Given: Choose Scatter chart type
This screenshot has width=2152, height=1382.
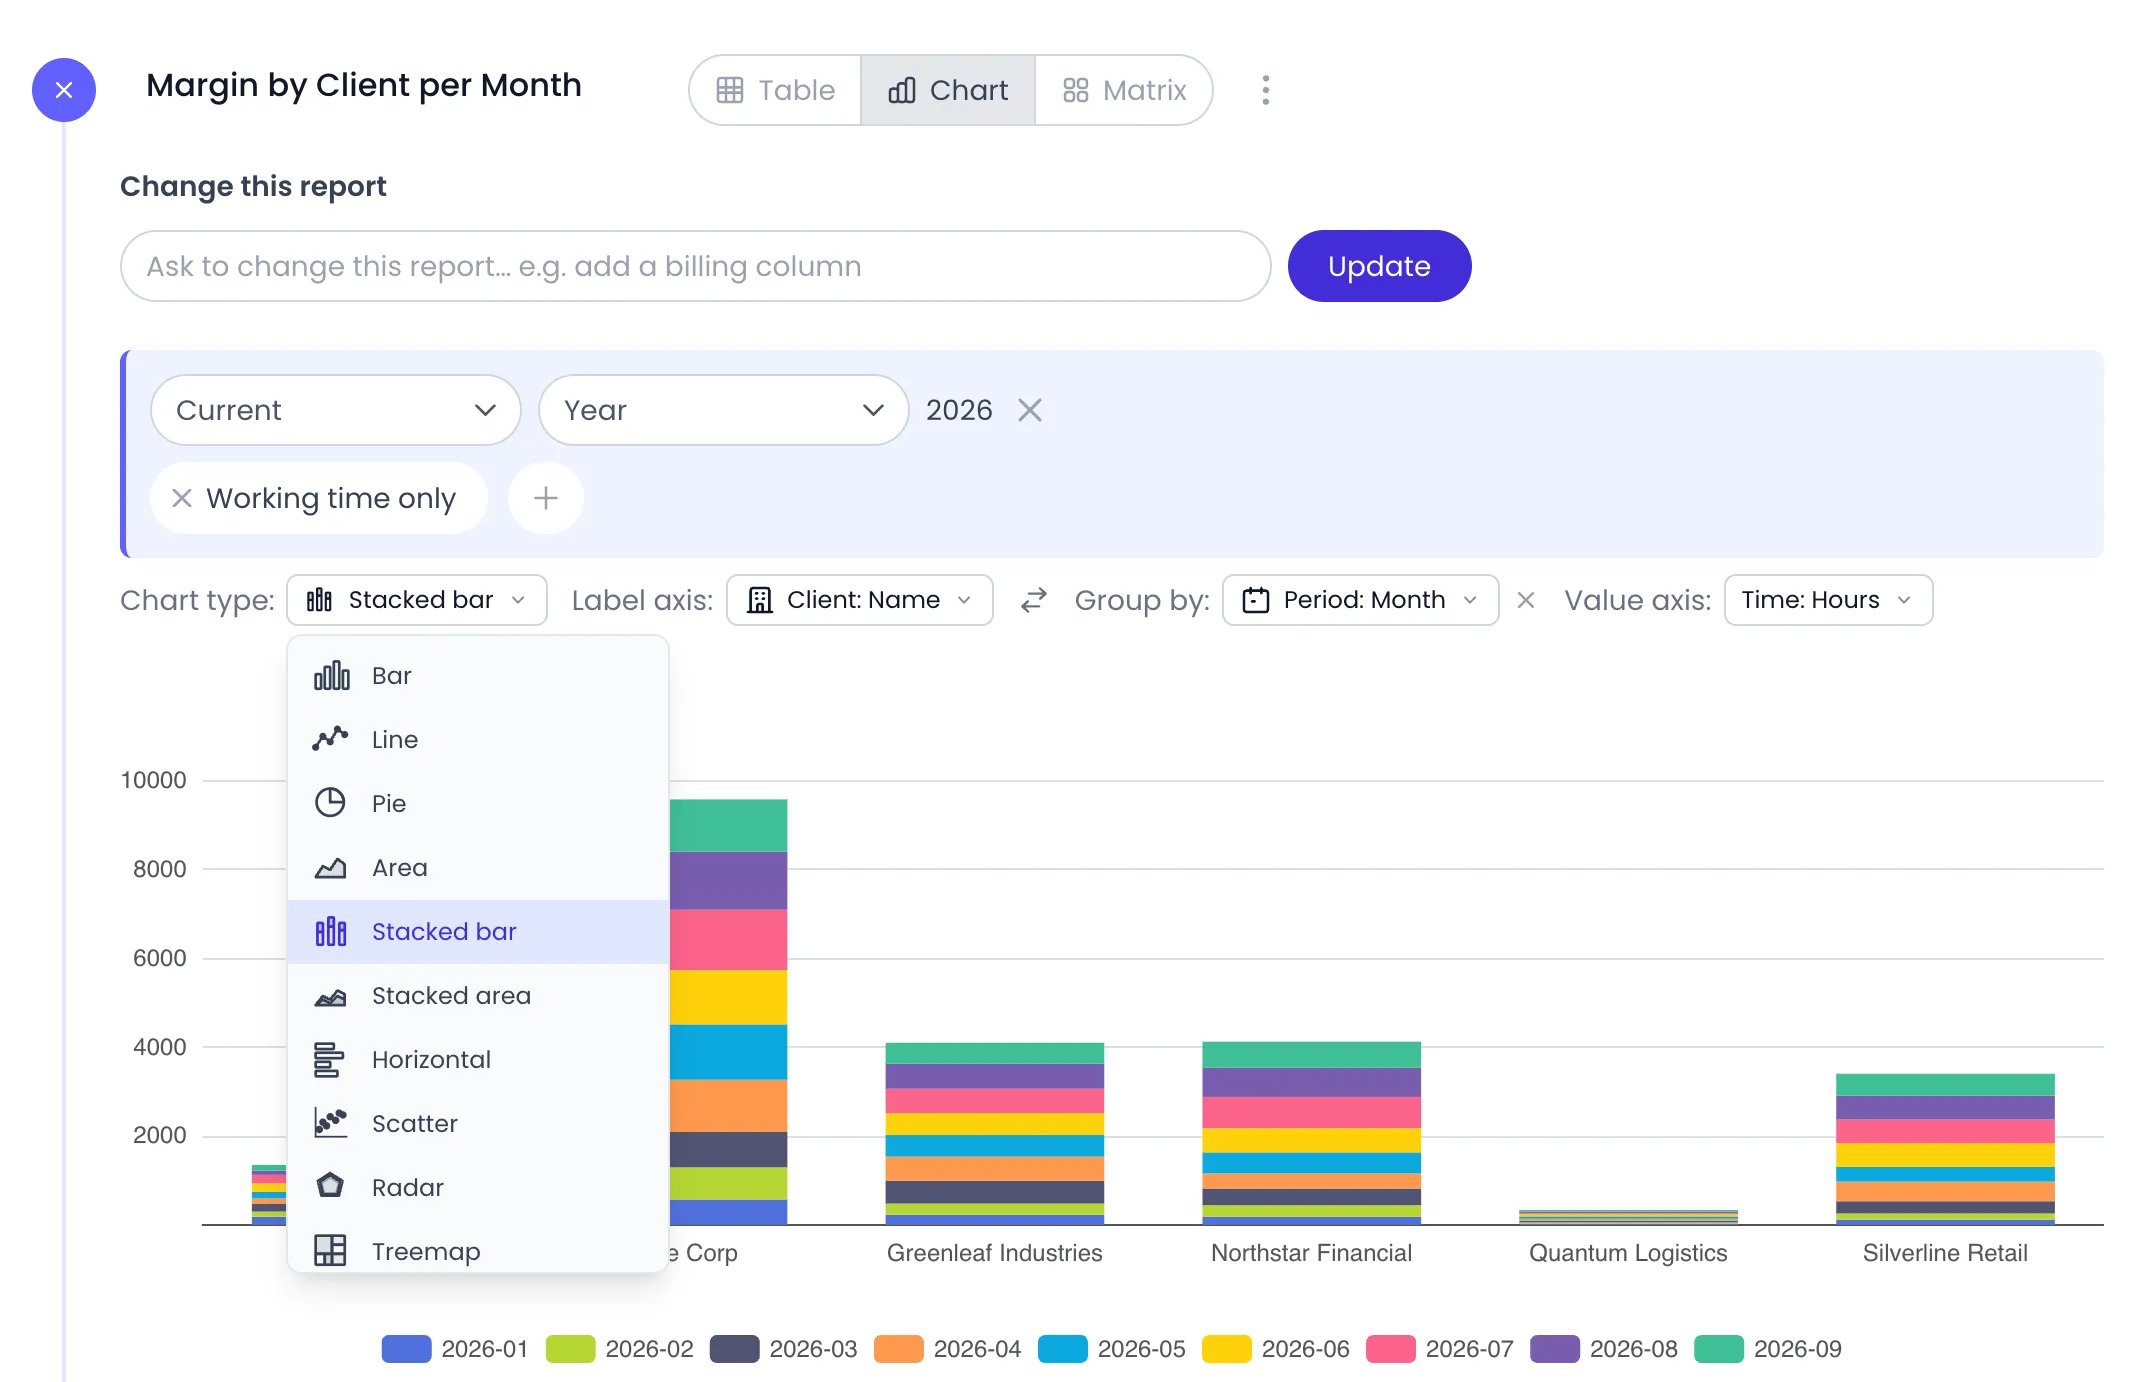Looking at the screenshot, I should click(478, 1124).
